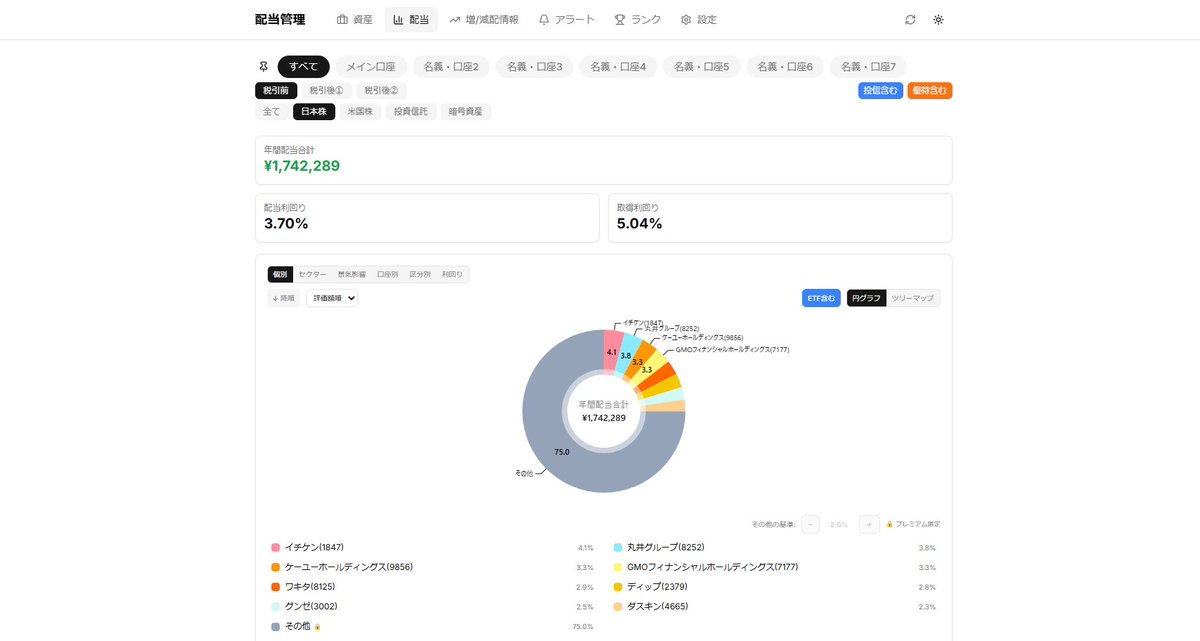1200x641 pixels.
Task: Open the 資産 assets page
Action: click(x=355, y=20)
